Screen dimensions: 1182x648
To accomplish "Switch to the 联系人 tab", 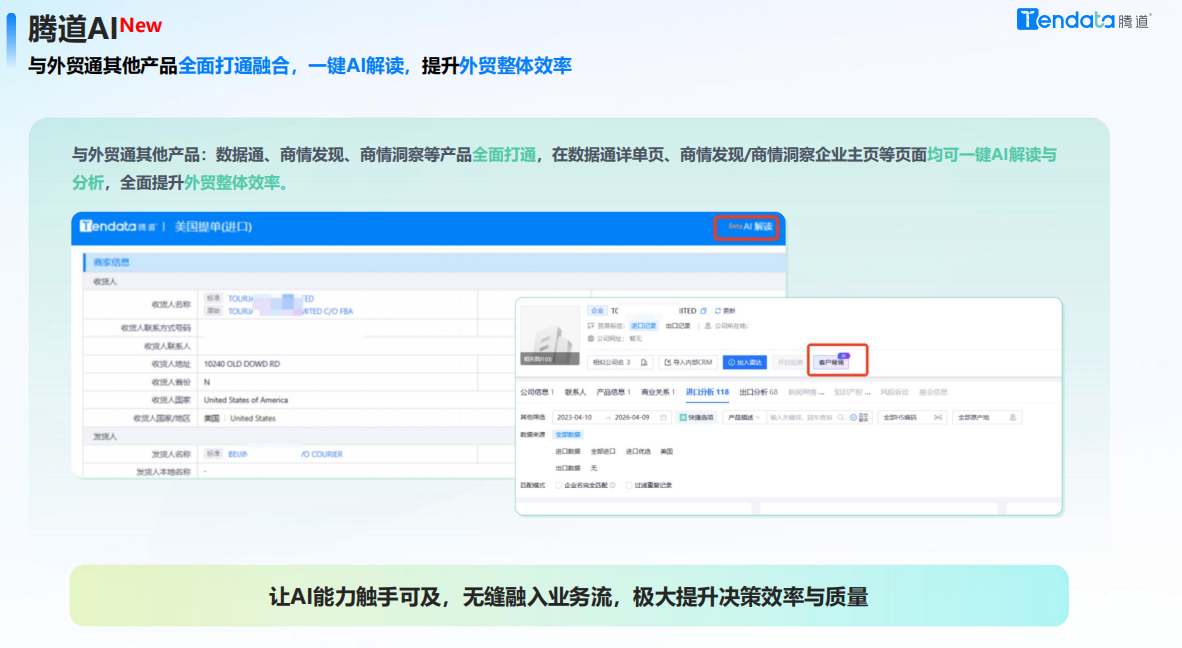I will [x=575, y=392].
